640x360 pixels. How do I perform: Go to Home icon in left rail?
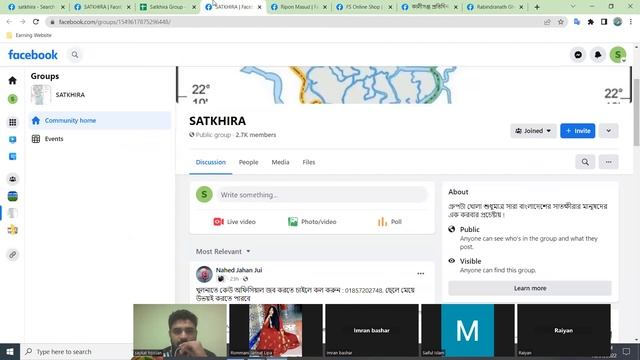click(13, 80)
